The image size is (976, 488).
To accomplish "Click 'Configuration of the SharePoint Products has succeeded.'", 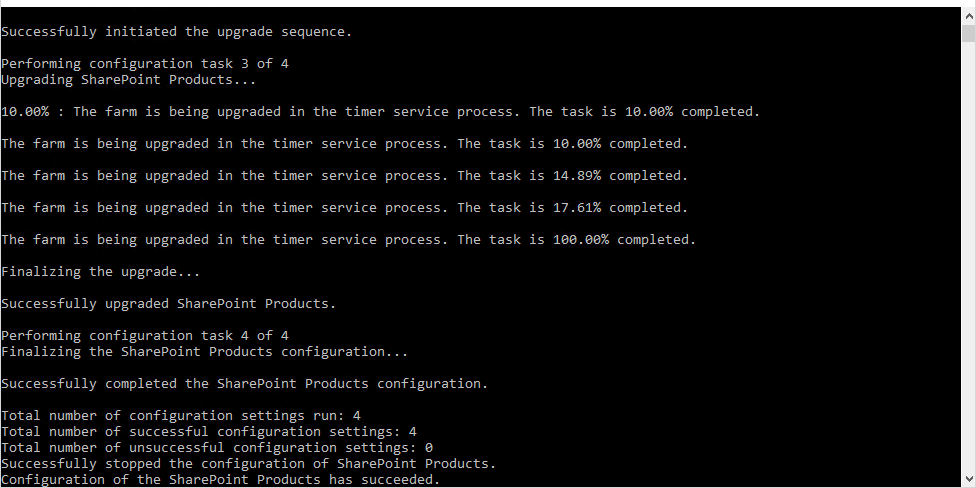I will [221, 480].
